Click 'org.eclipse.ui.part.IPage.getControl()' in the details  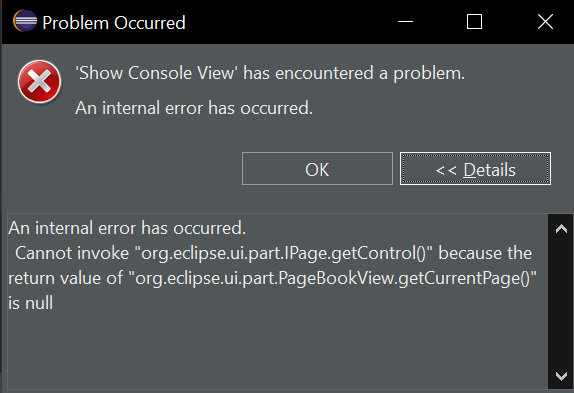click(x=284, y=254)
